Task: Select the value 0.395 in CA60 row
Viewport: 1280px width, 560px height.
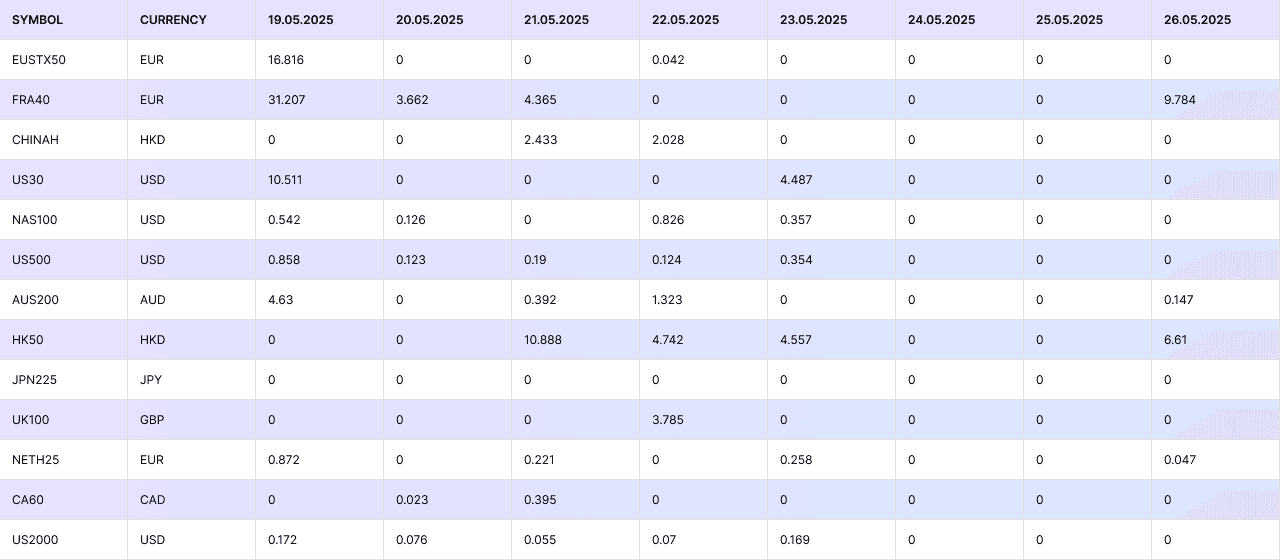Action: click(540, 500)
